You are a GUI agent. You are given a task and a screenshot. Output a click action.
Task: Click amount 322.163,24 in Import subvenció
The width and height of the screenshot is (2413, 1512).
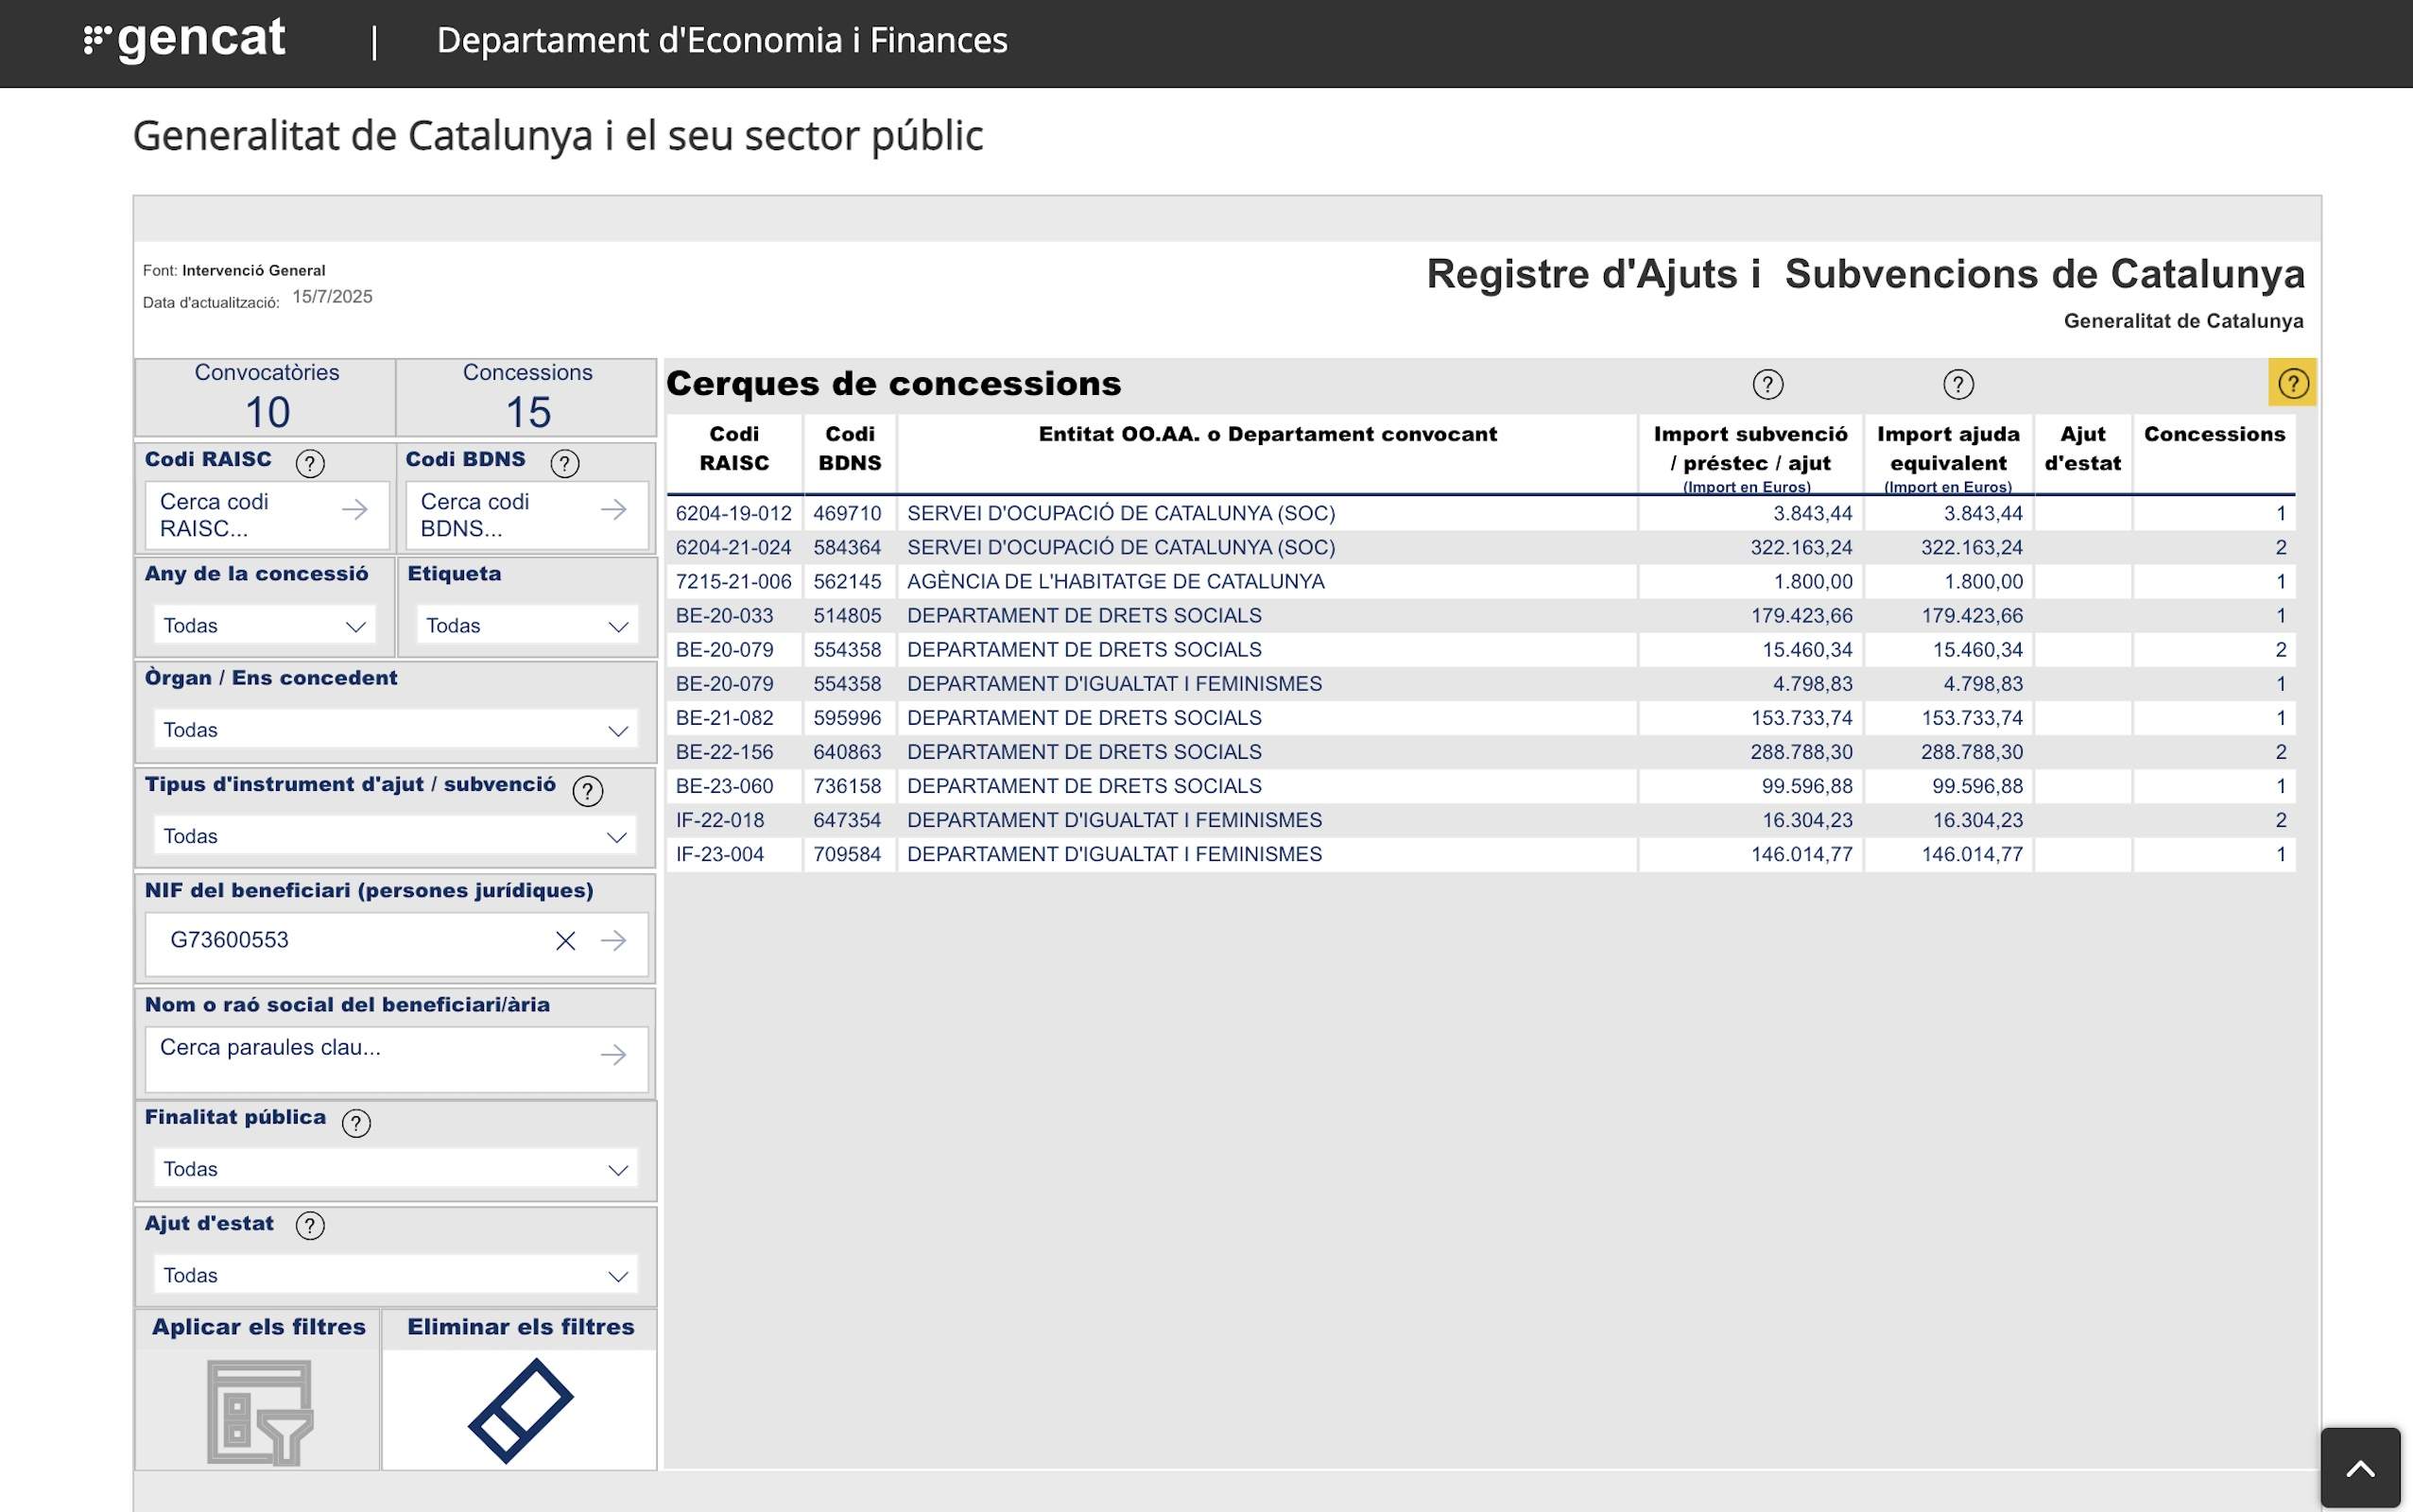[x=1801, y=548]
